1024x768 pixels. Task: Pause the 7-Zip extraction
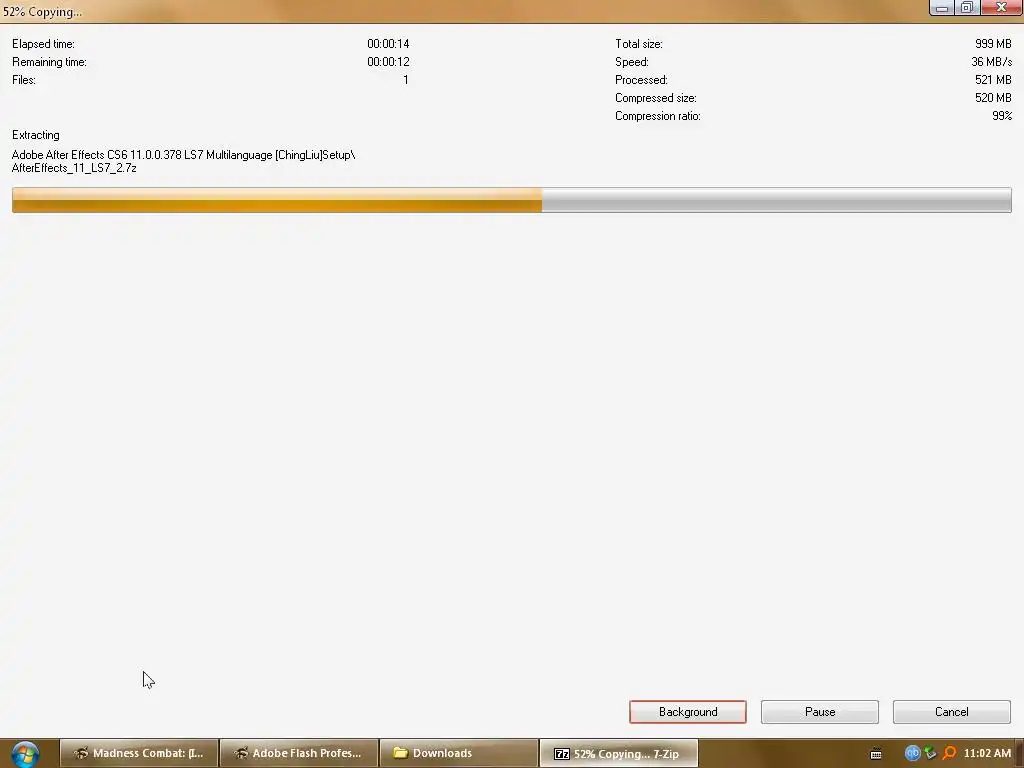click(820, 712)
